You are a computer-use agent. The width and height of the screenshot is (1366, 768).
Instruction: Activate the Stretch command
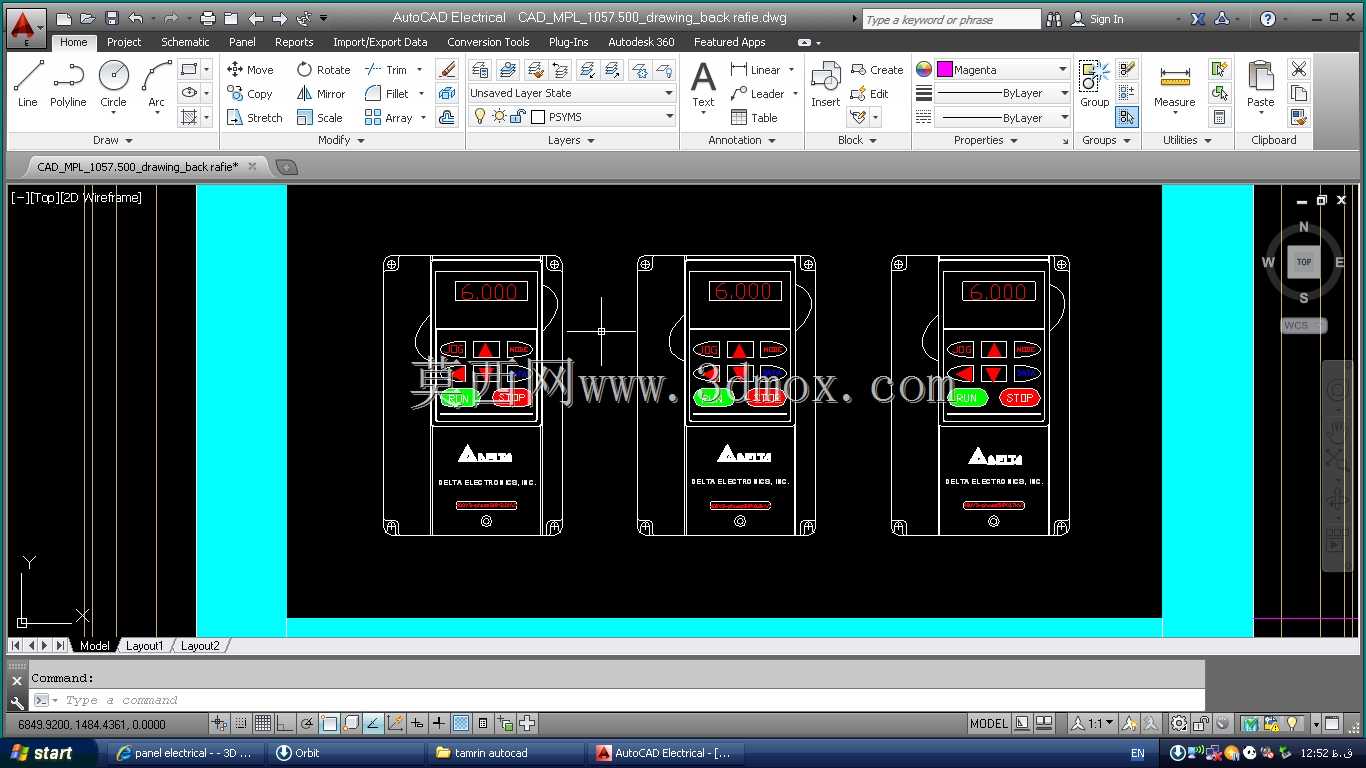coord(254,118)
